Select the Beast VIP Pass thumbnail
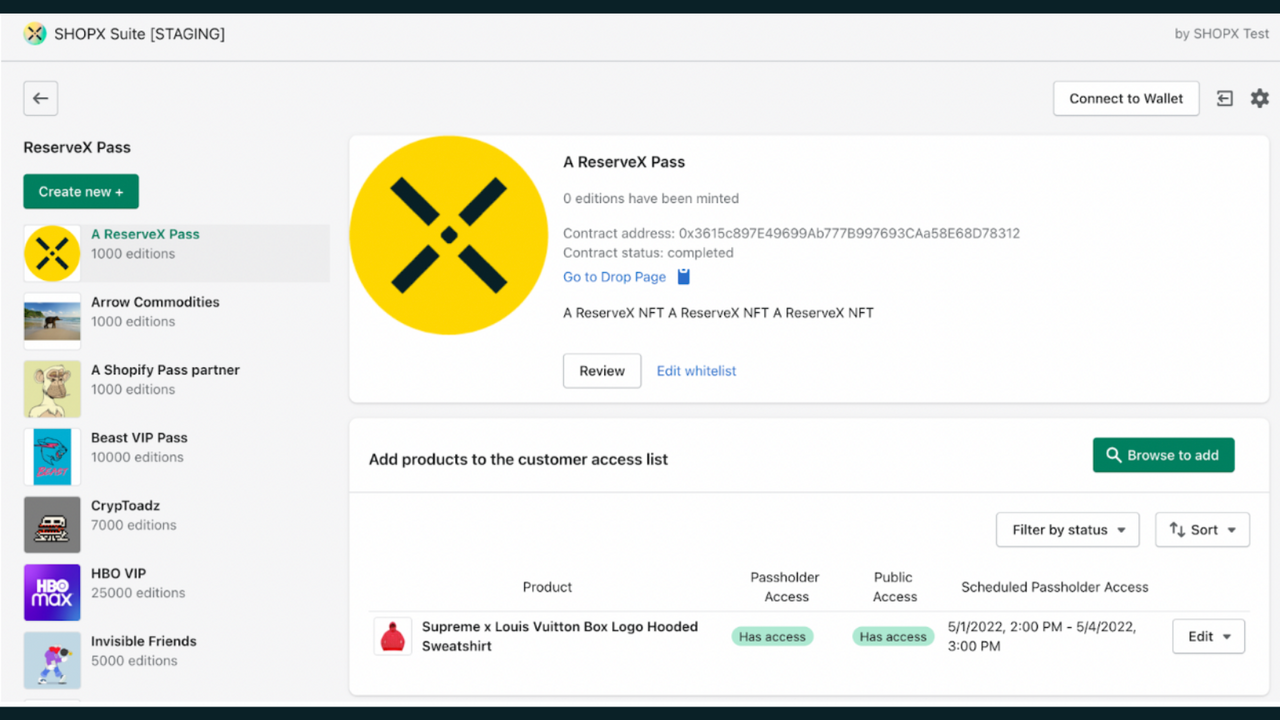 [x=52, y=457]
